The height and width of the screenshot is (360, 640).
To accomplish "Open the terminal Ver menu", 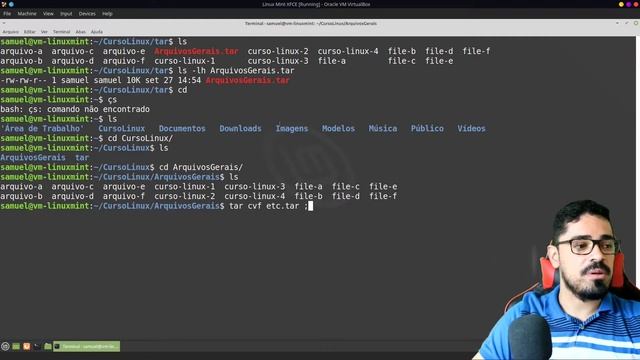I will pyautogui.click(x=44, y=32).
